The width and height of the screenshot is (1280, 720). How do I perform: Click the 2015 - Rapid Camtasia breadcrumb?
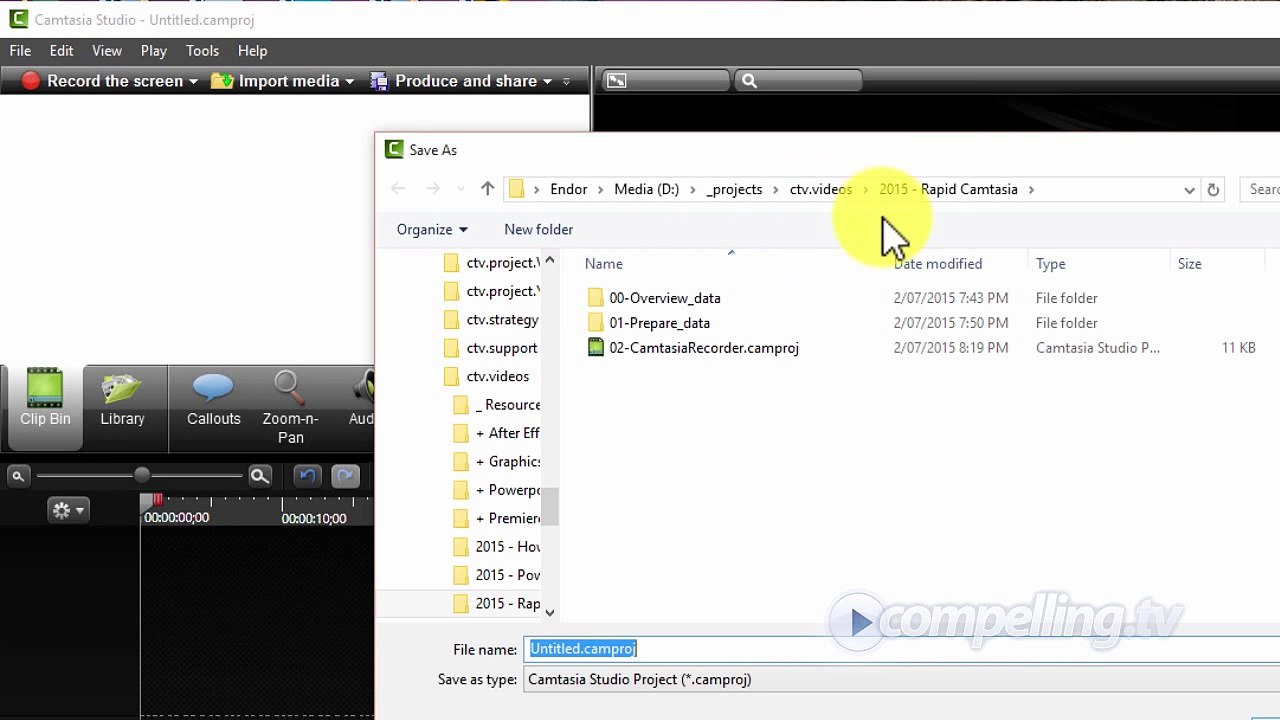pos(948,189)
